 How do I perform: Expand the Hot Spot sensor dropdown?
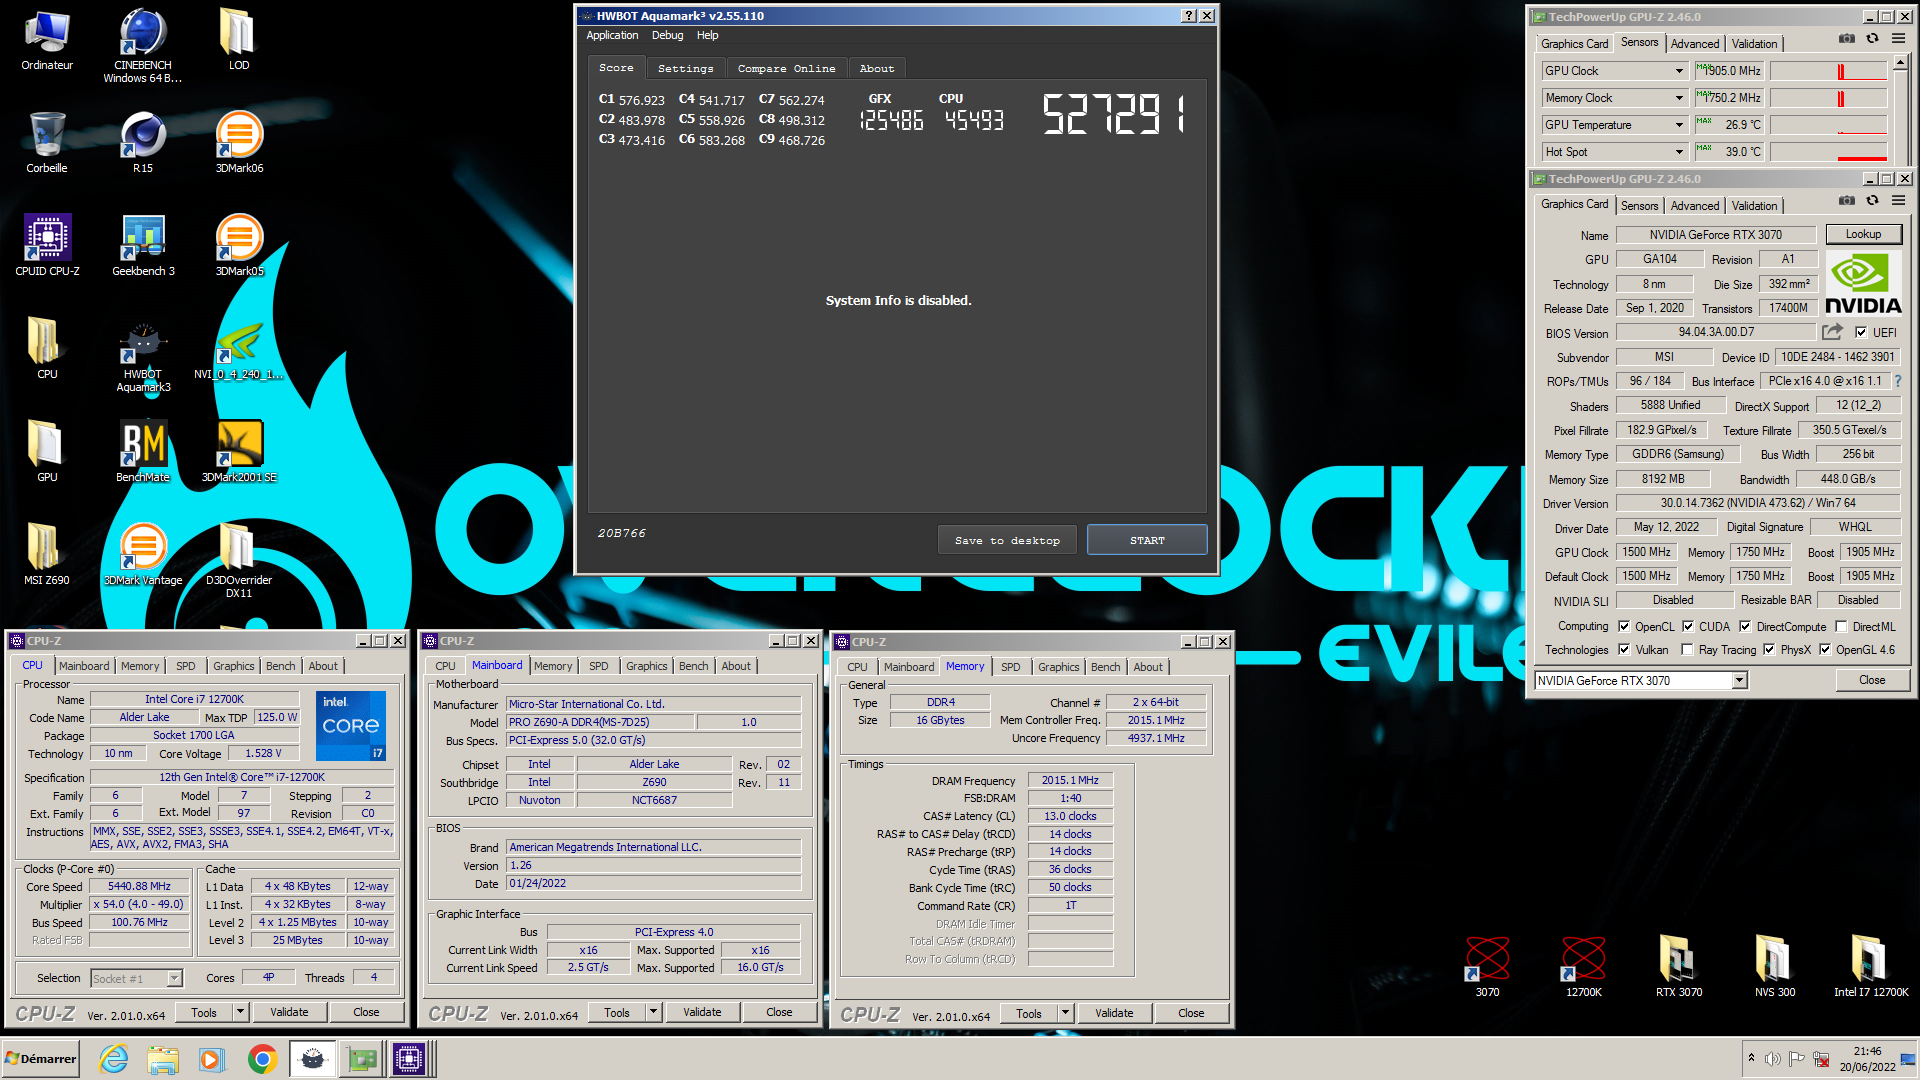click(1679, 152)
